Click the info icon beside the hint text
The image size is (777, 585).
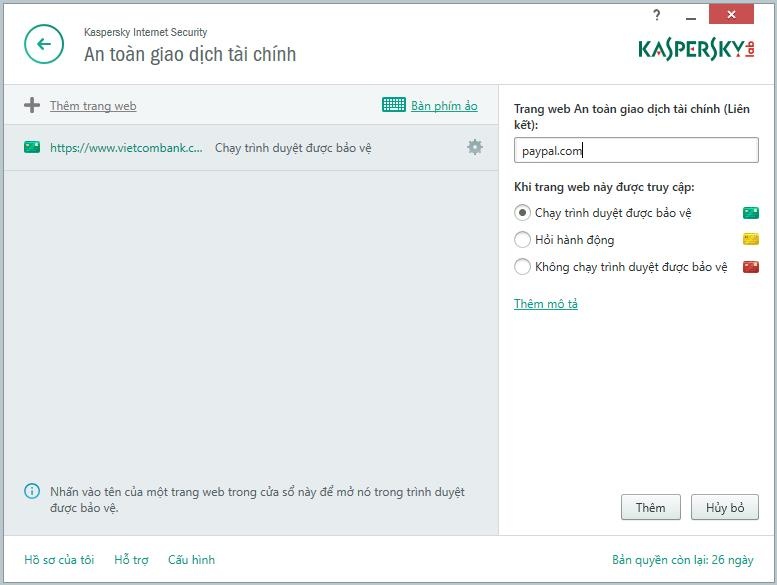pos(32,491)
